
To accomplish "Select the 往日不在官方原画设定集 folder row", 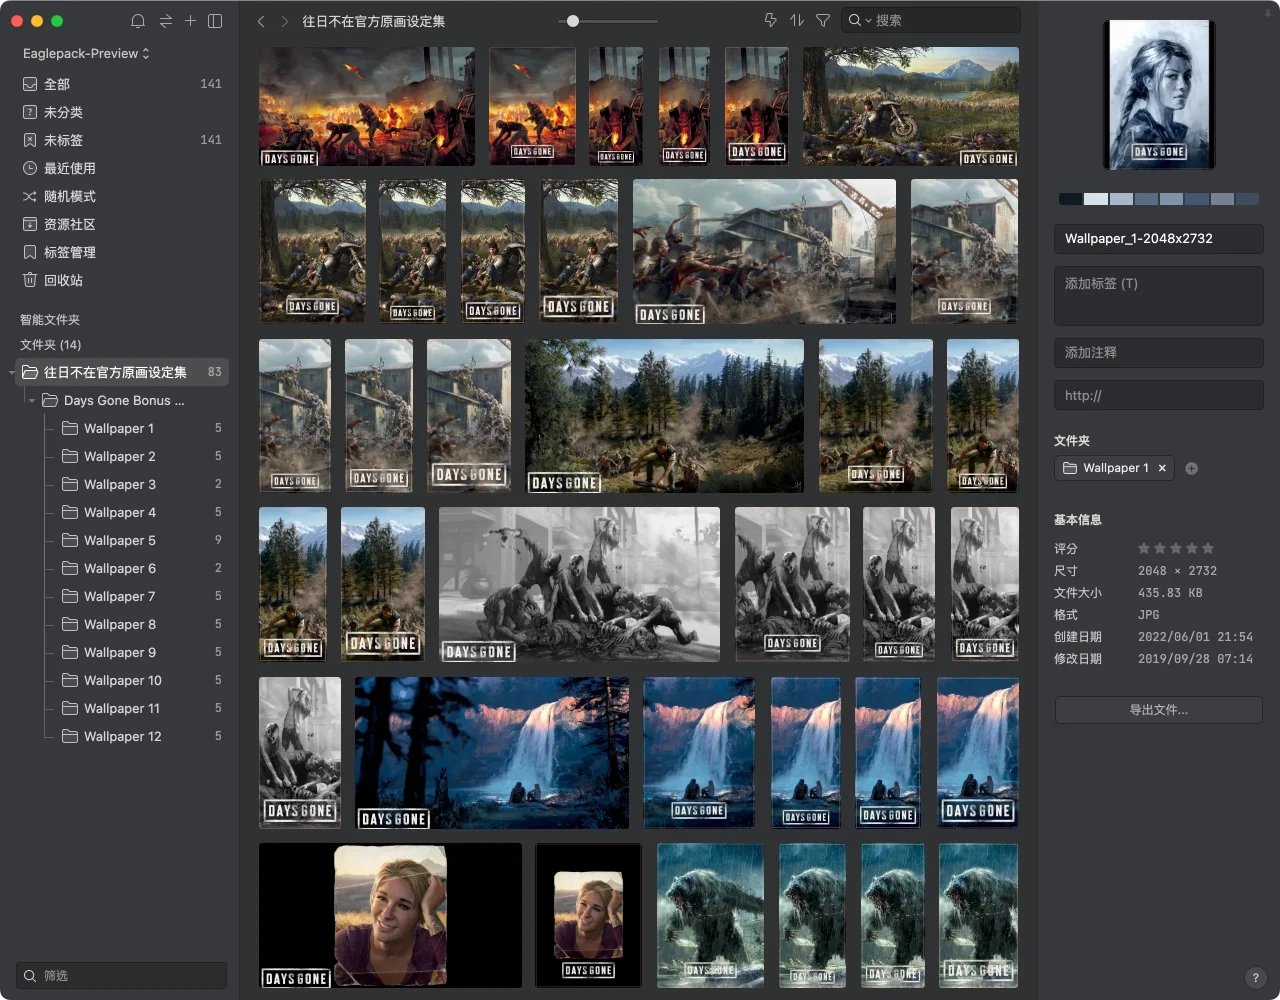I will pyautogui.click(x=120, y=372).
